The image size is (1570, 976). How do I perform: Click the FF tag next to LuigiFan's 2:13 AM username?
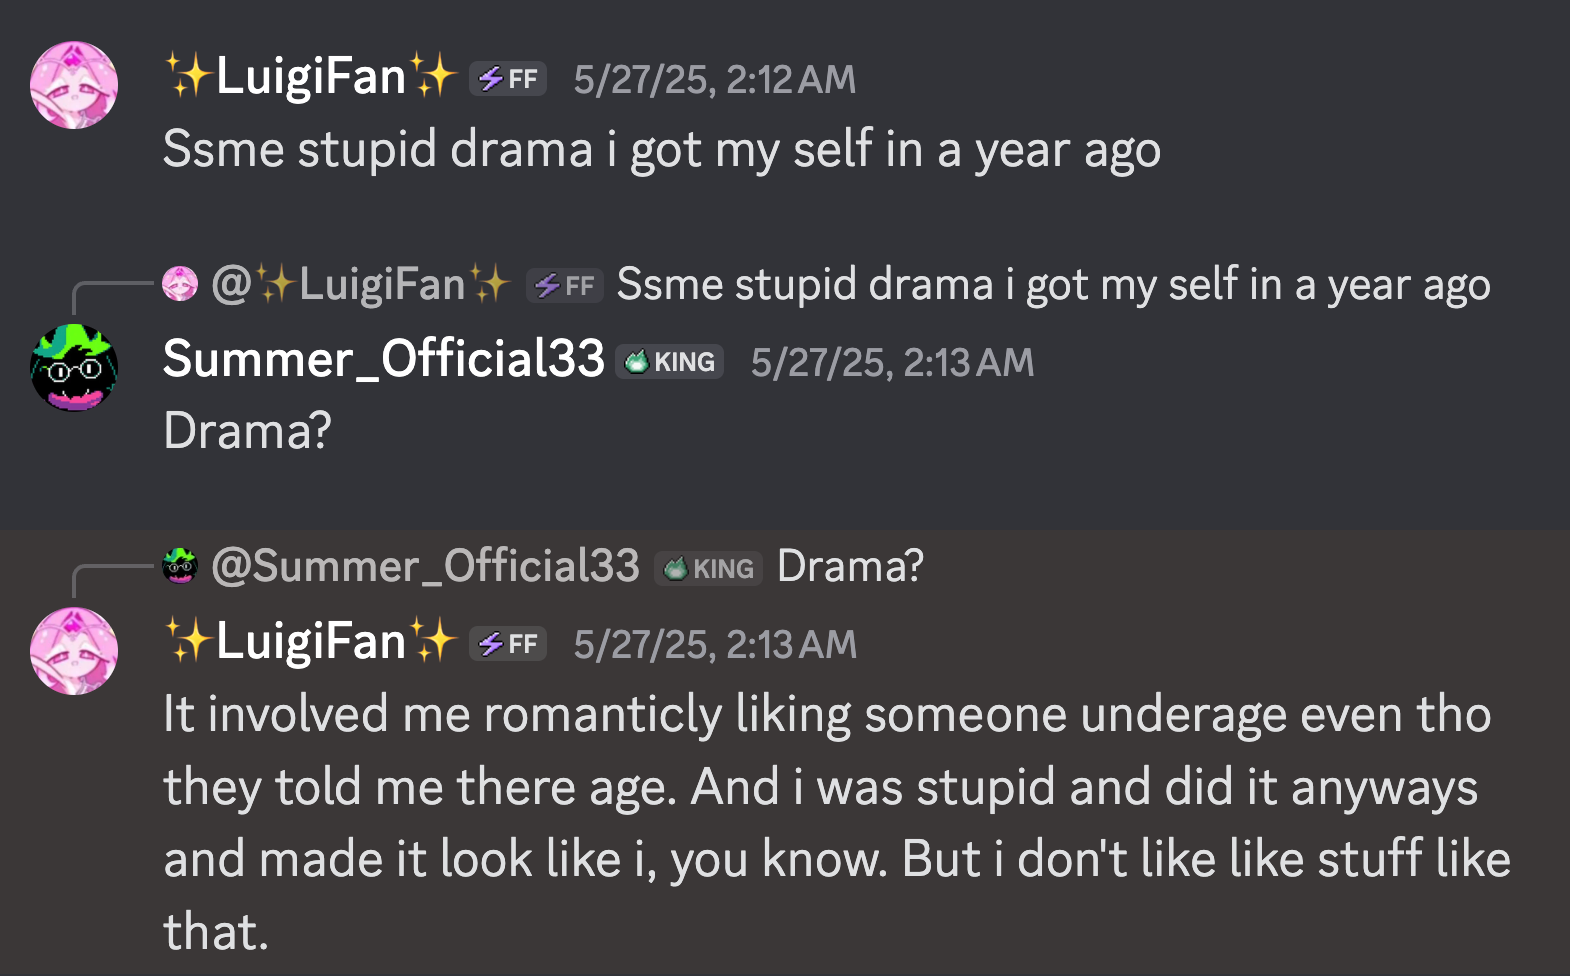pos(508,644)
